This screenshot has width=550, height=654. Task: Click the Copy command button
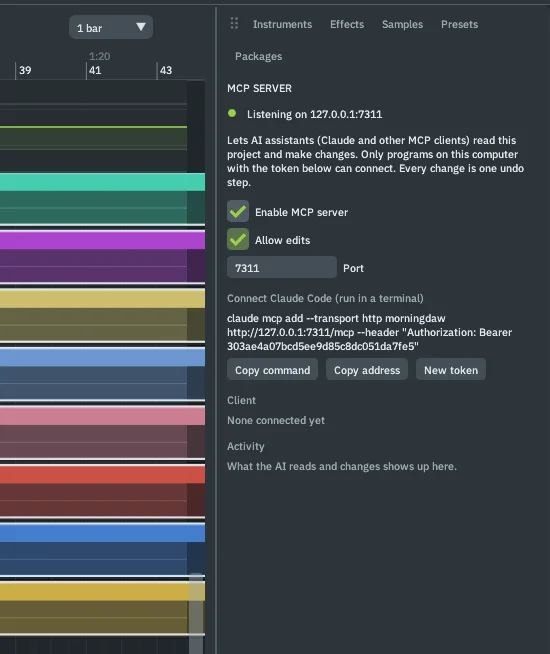(272, 370)
